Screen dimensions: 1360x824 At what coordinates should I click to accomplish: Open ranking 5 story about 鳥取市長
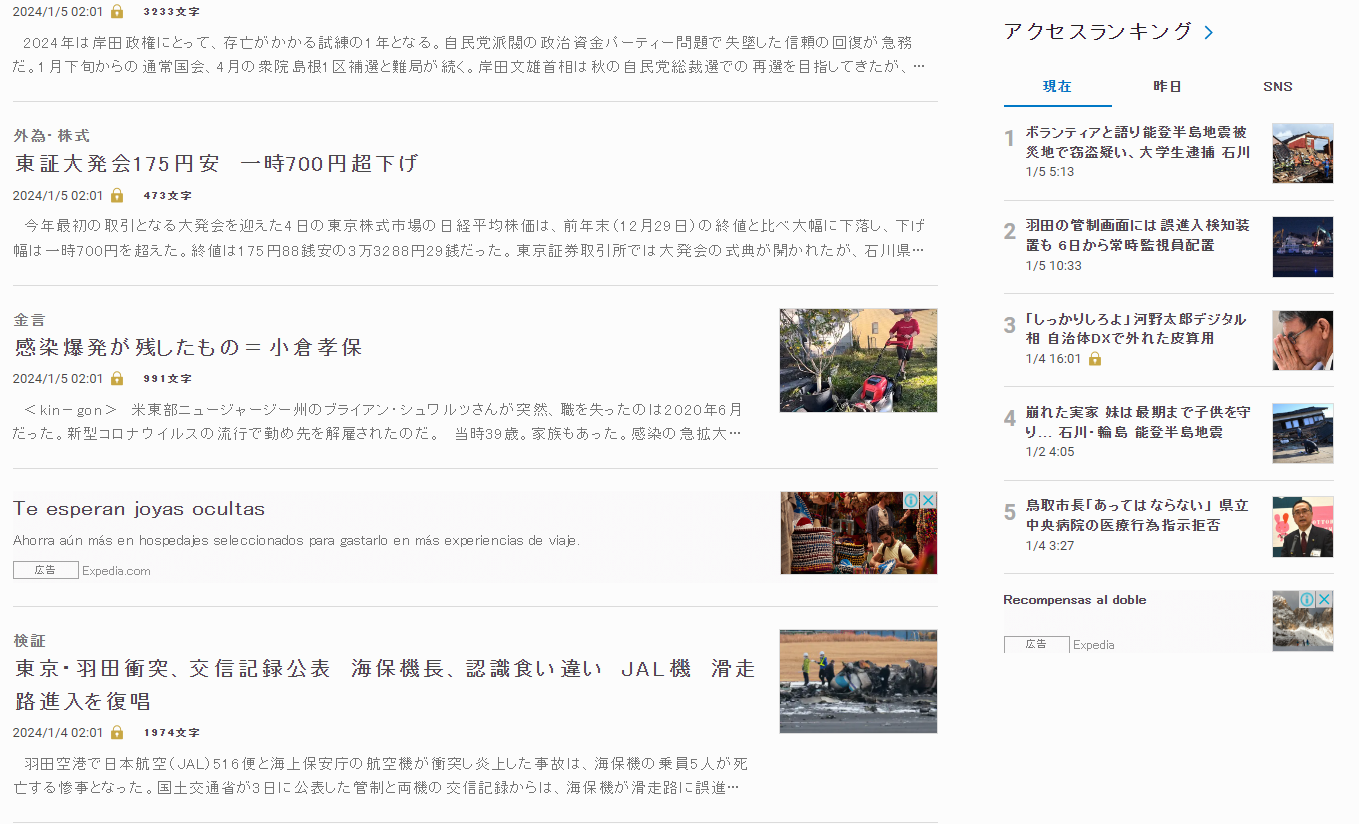[1137, 514]
